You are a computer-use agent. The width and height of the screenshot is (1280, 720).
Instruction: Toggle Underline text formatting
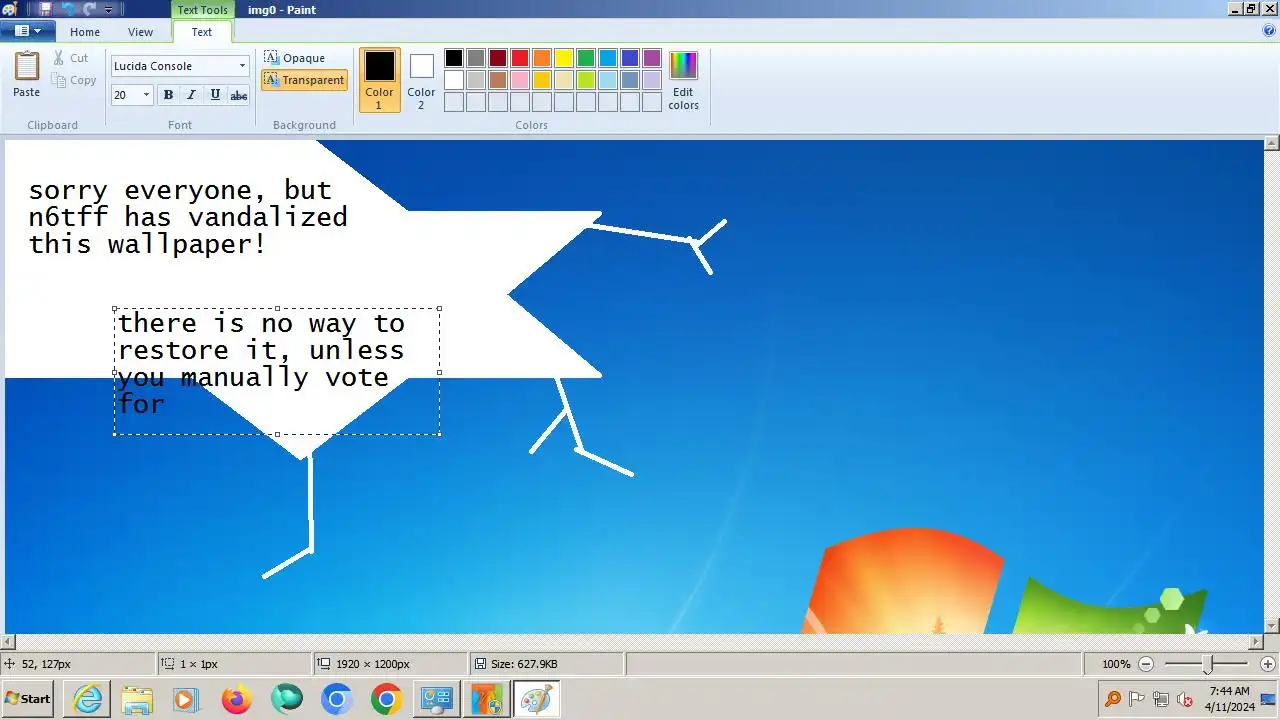(215, 95)
